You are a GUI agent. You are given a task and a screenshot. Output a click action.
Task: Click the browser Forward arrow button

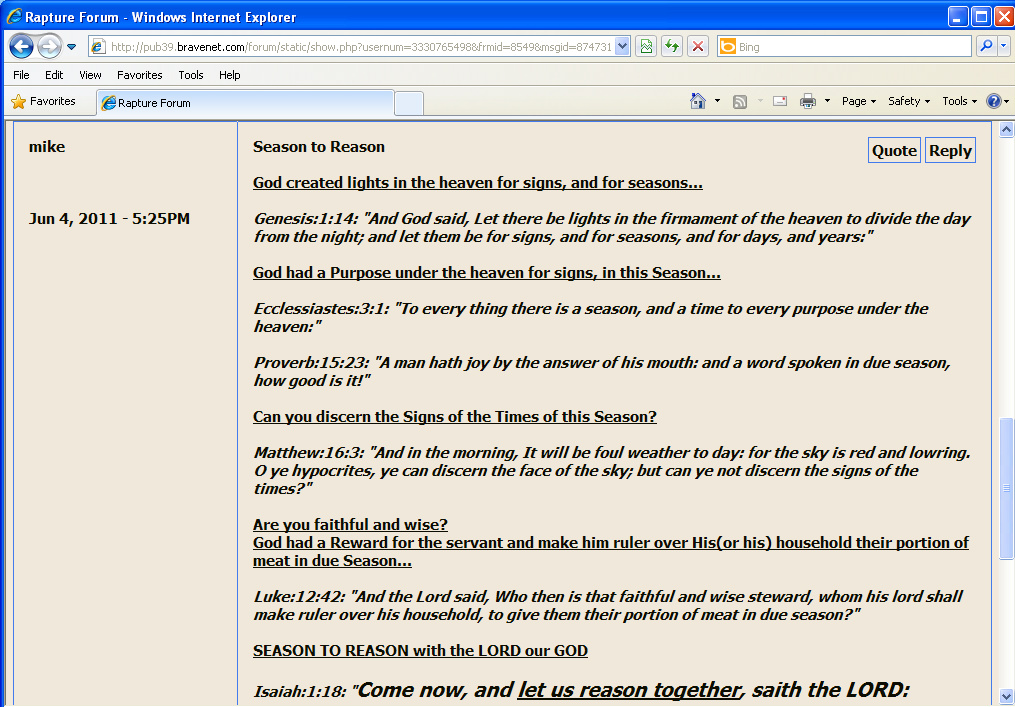[x=50, y=47]
